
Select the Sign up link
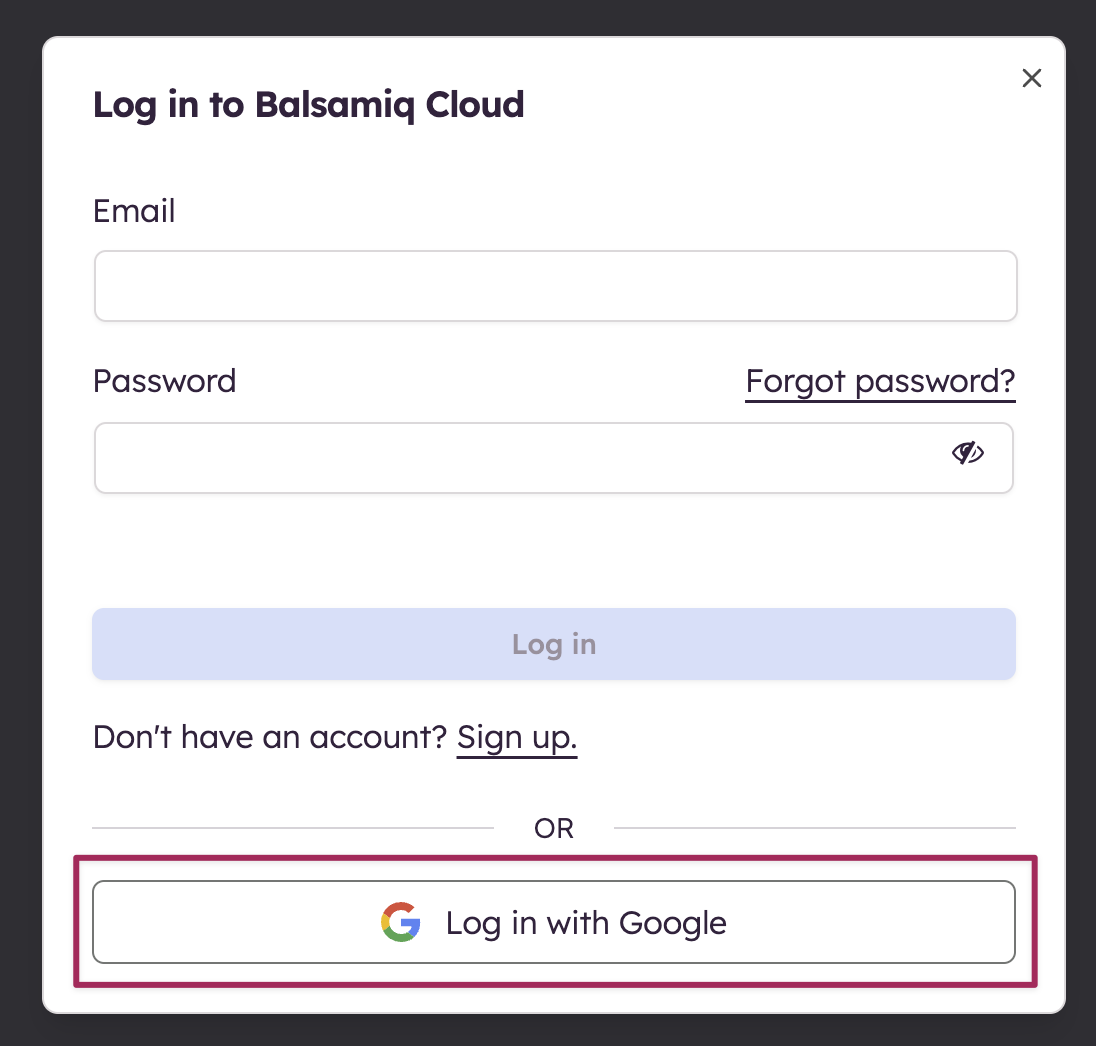coord(516,736)
